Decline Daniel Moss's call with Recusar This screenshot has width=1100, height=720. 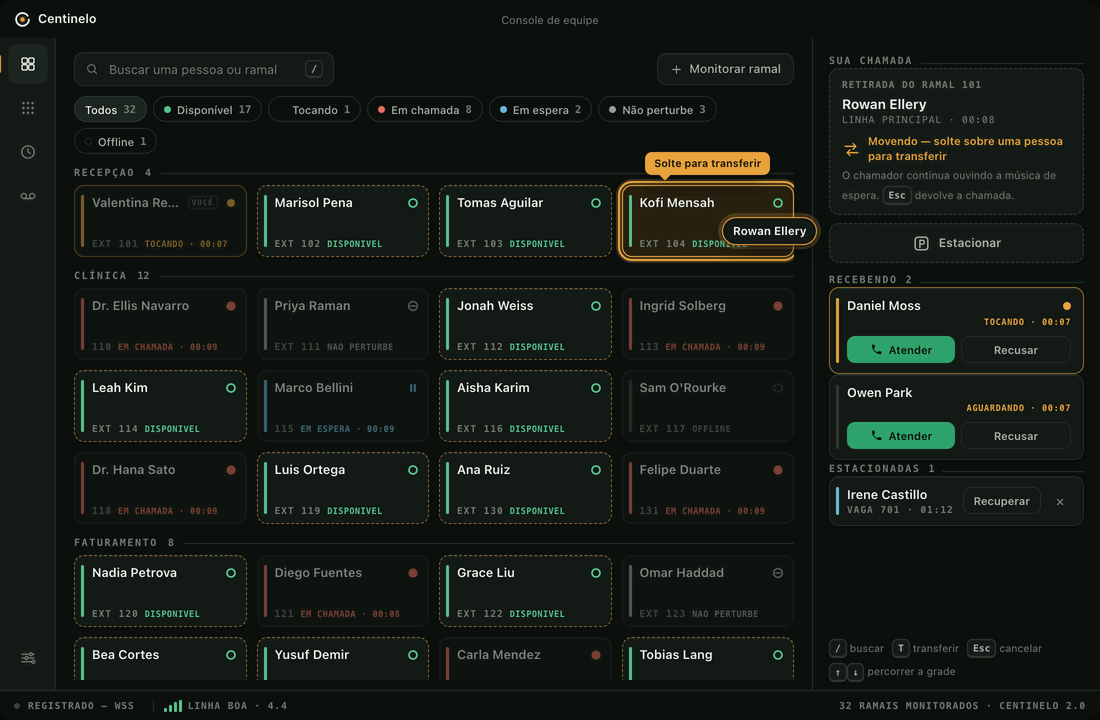coord(1015,349)
